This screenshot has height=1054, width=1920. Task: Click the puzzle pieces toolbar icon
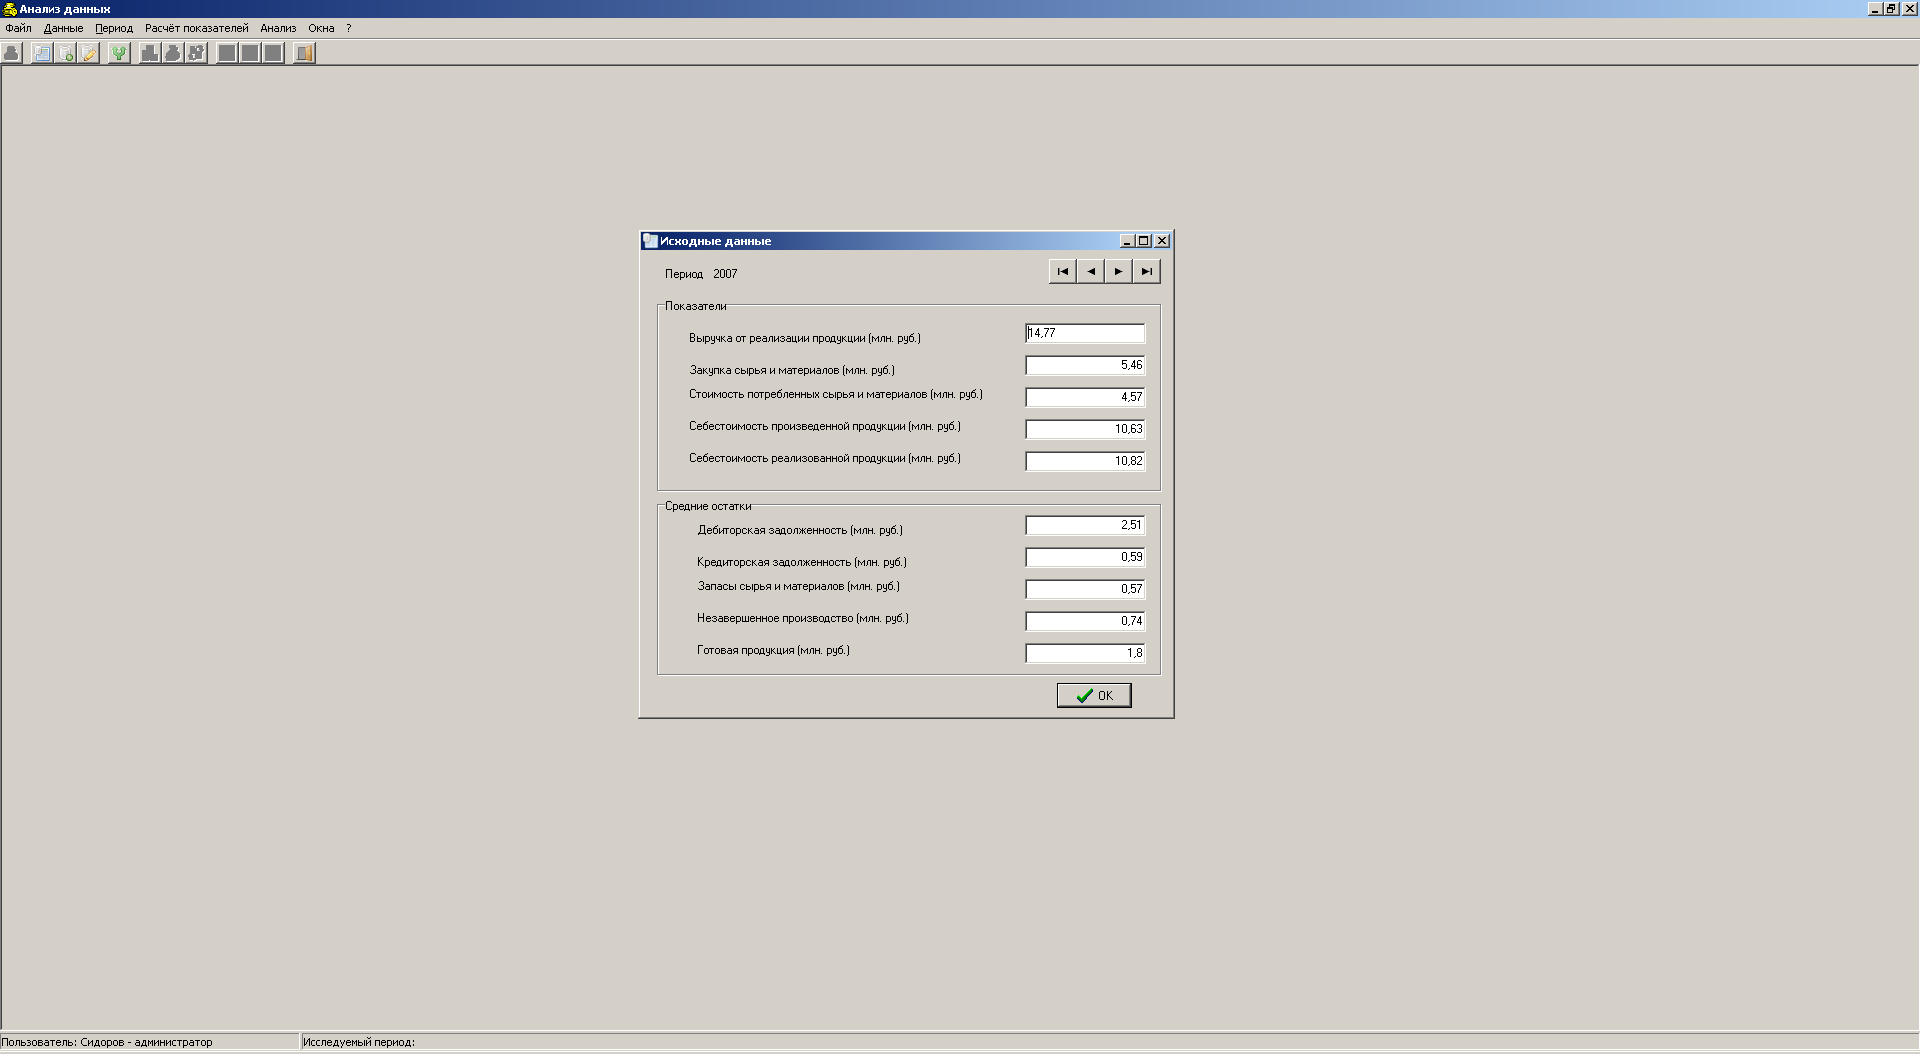tap(196, 53)
